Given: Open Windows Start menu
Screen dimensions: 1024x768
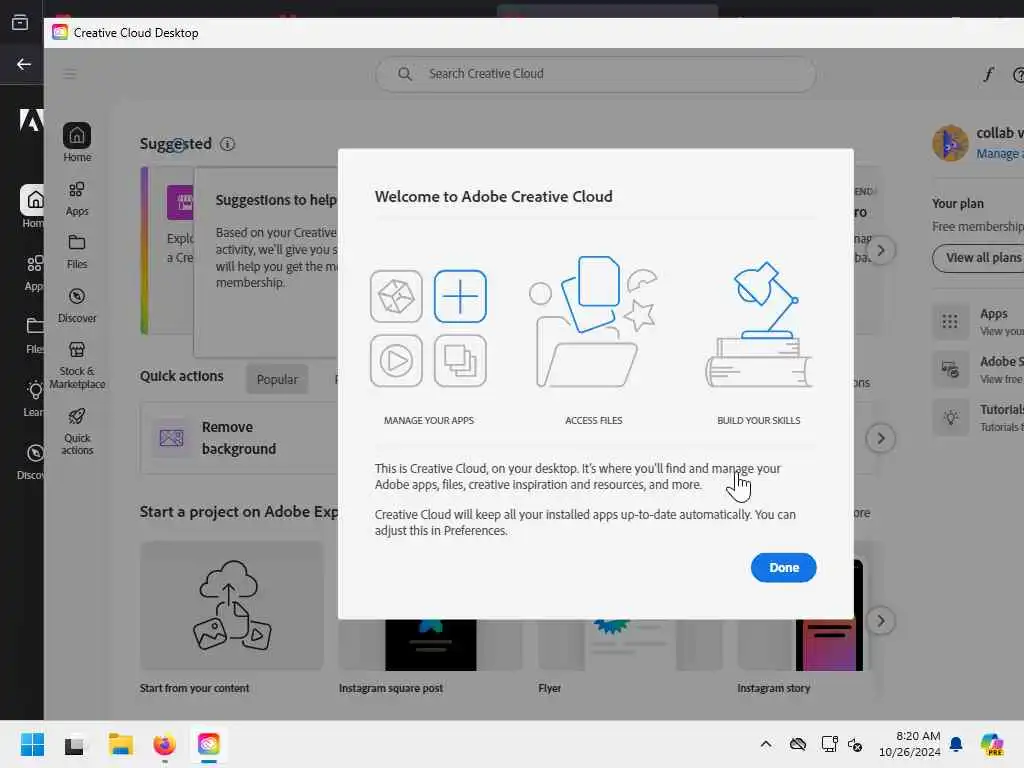Looking at the screenshot, I should (x=32, y=744).
